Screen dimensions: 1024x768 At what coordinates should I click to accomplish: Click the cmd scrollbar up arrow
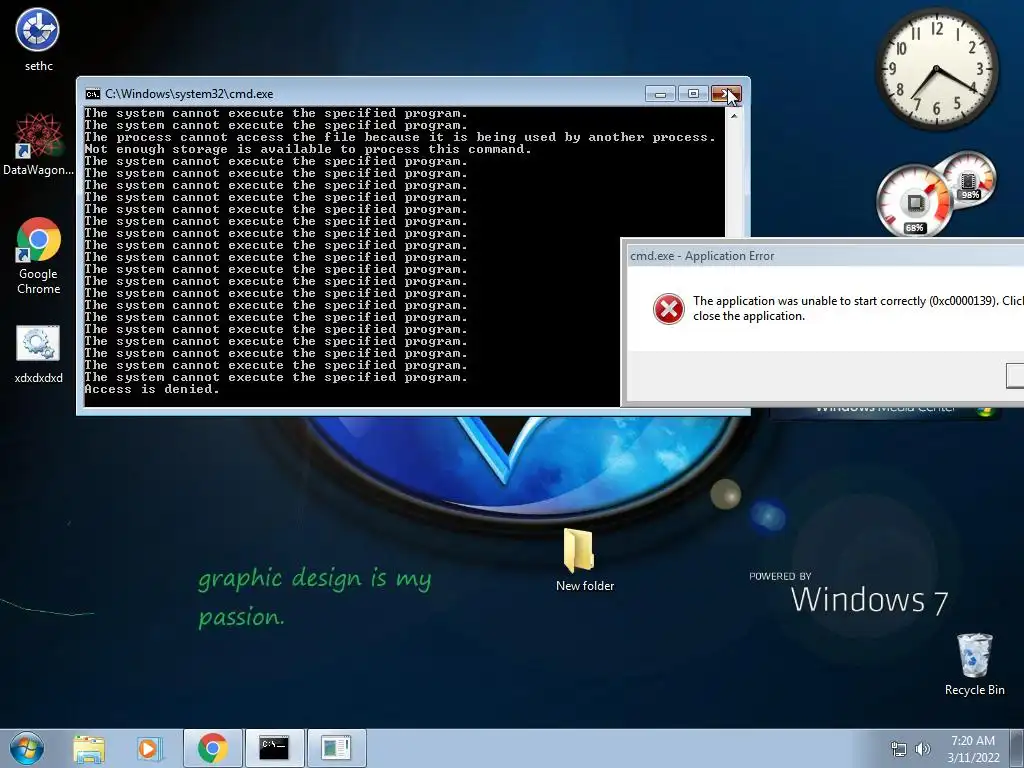click(734, 116)
